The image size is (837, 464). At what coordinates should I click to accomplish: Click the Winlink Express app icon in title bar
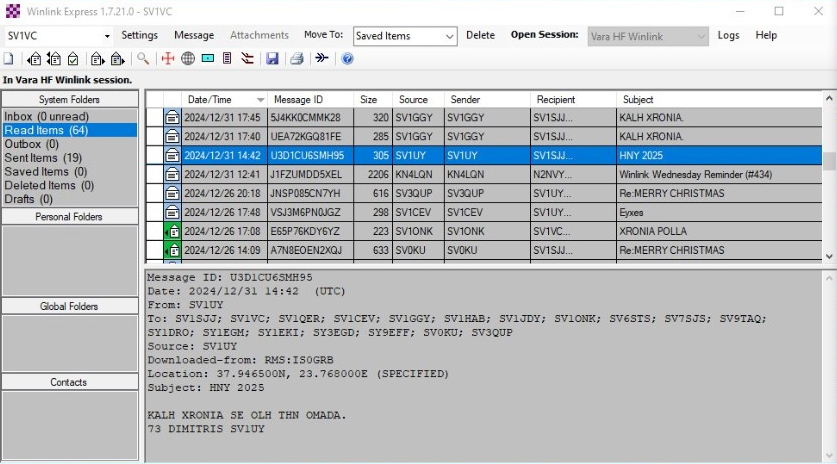[13, 11]
